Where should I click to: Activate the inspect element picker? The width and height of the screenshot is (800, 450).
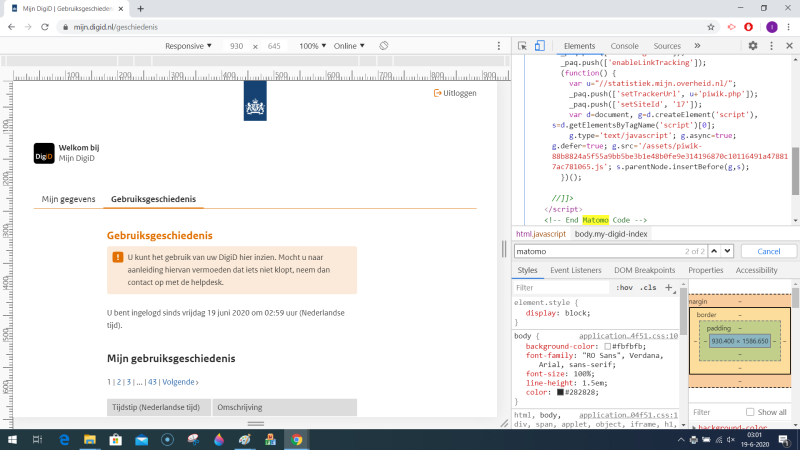(523, 46)
